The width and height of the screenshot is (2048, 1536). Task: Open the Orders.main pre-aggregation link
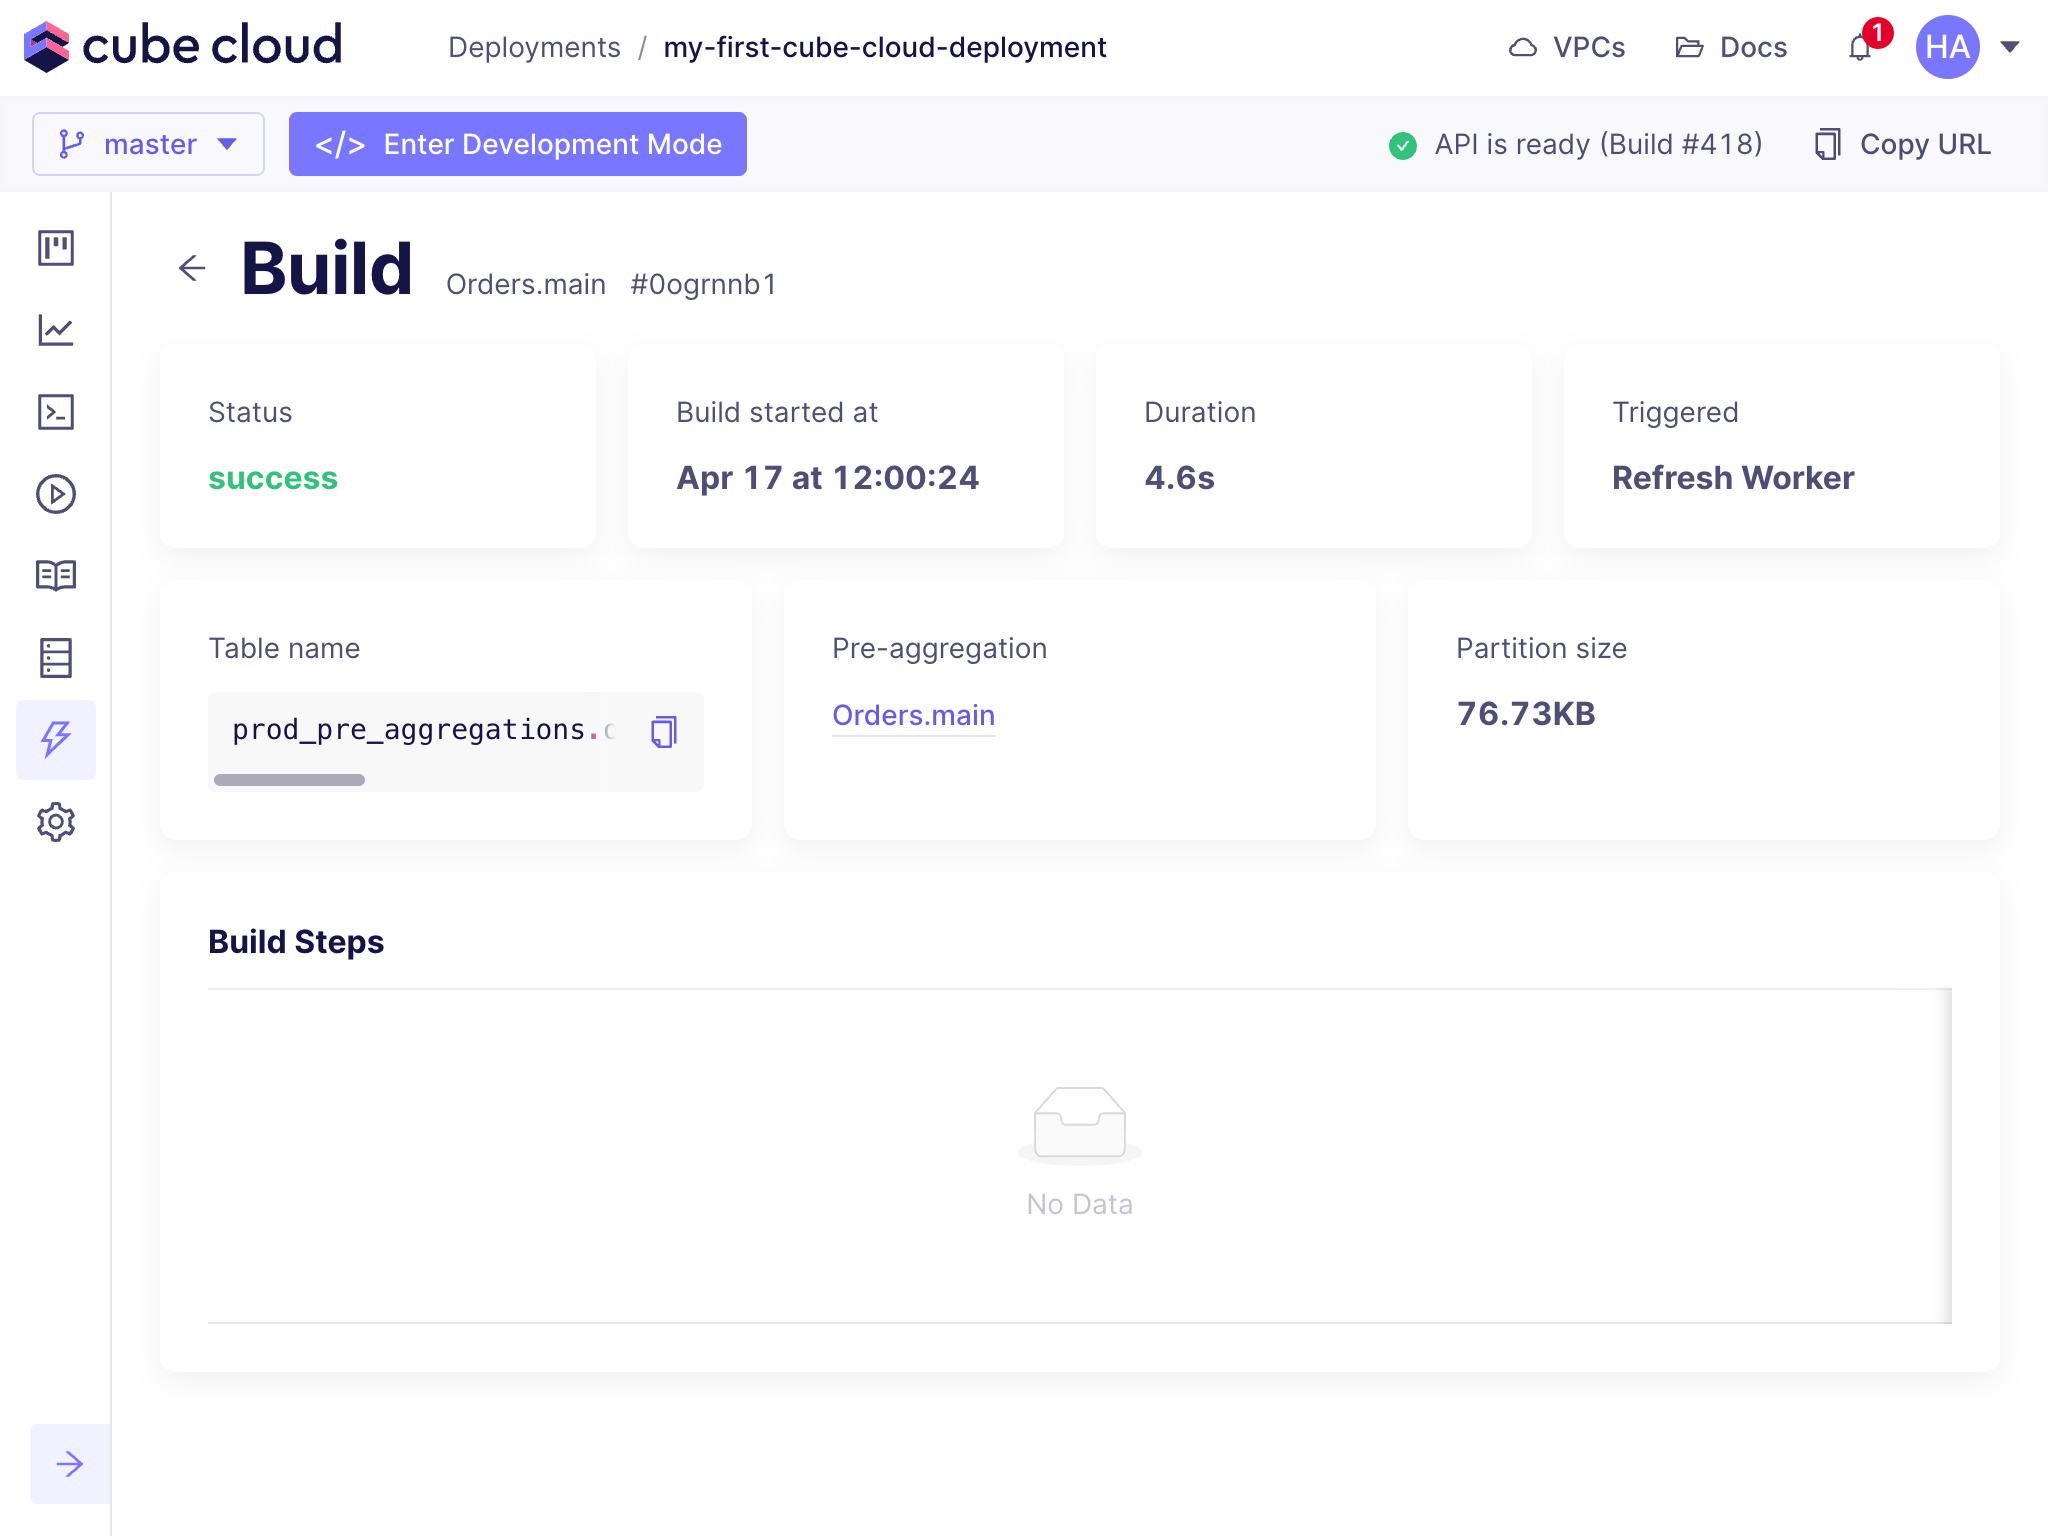pyautogui.click(x=913, y=715)
